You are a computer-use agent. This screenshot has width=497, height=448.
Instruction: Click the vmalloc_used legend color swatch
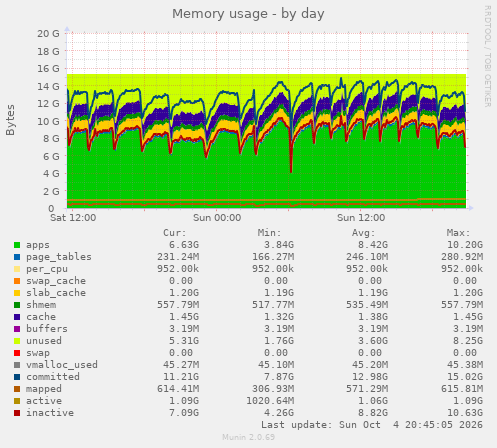click(x=17, y=365)
